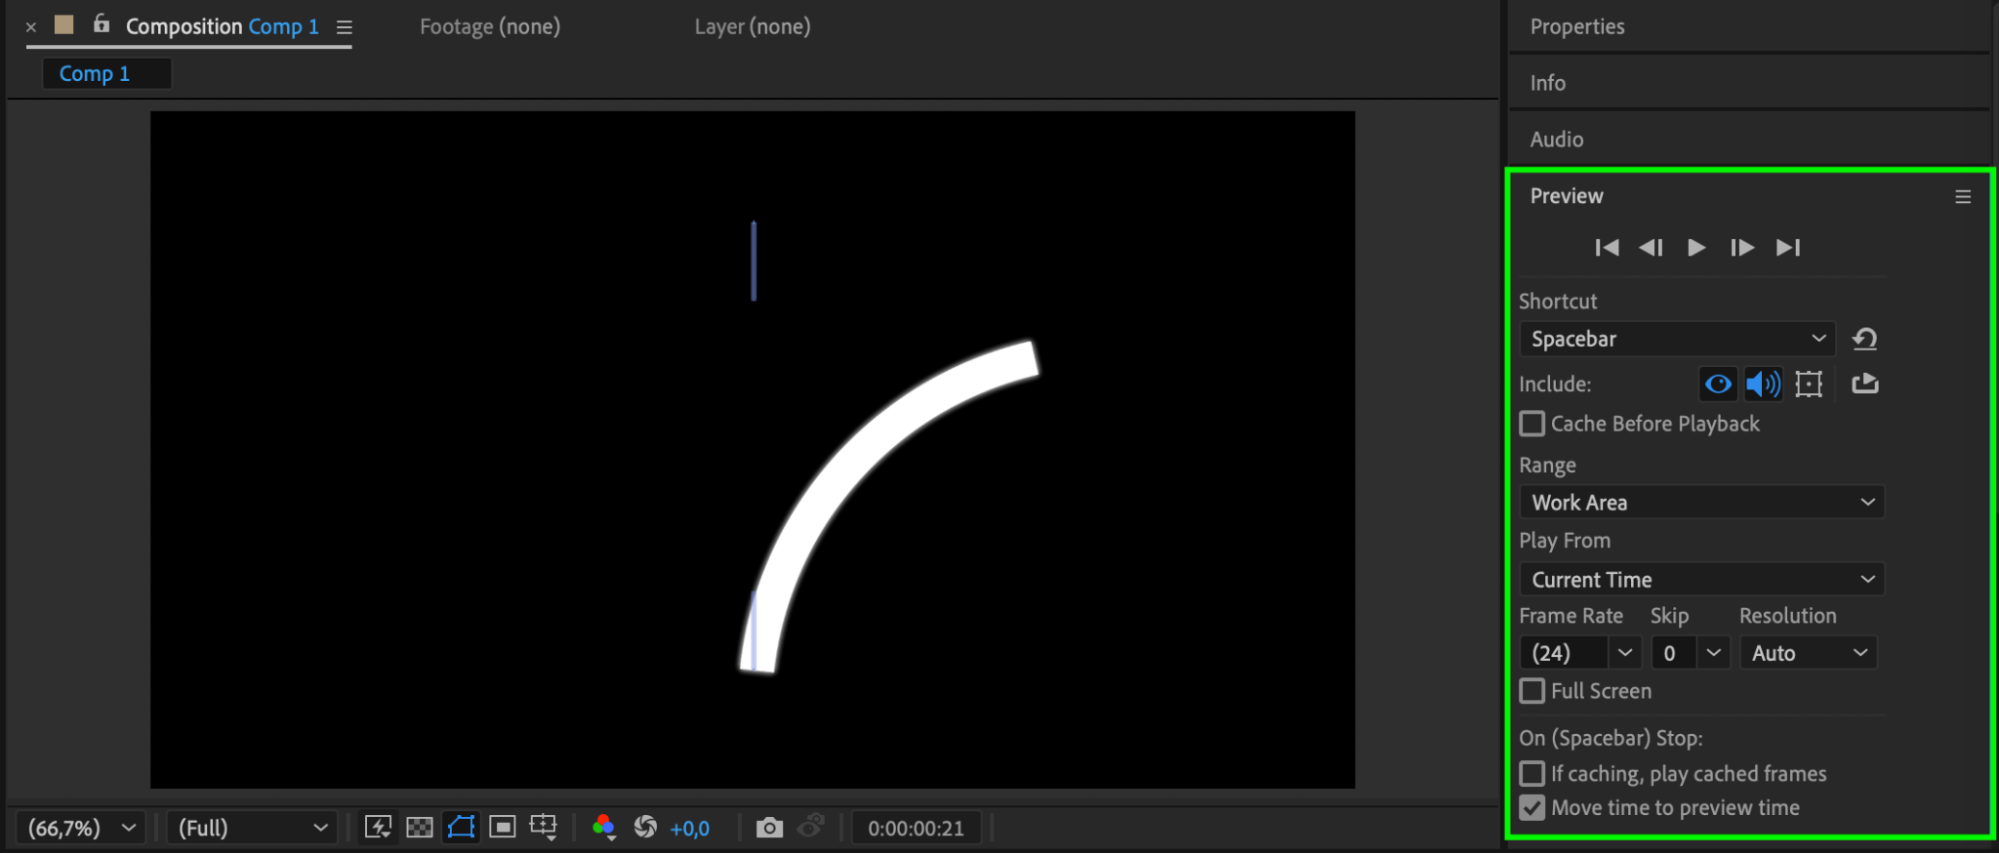This screenshot has width=1999, height=854.
Task: Toggle Include overlays and layer controls icon
Action: (1809, 384)
